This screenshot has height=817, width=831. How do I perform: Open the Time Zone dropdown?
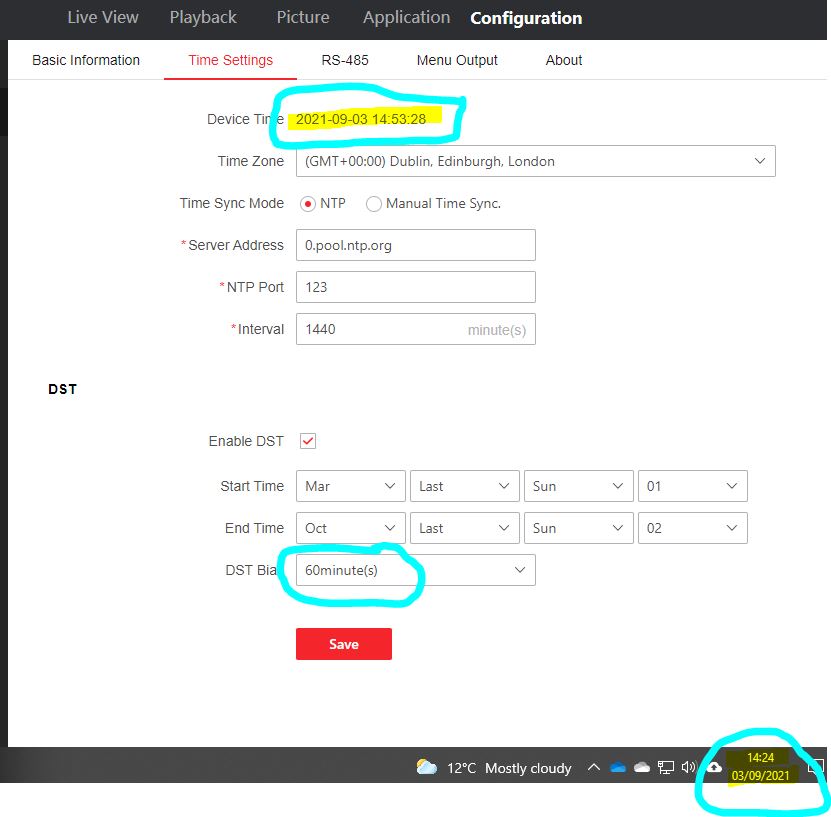(536, 161)
